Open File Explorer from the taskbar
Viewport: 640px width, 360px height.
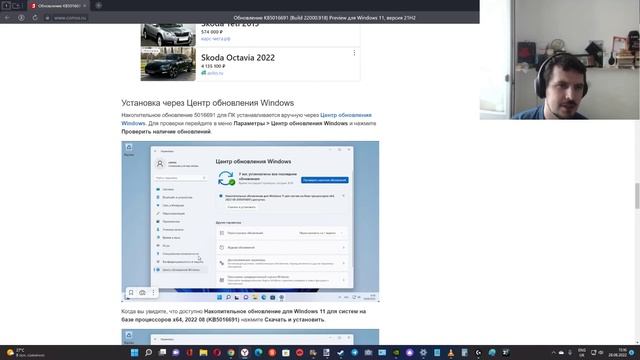point(203,353)
